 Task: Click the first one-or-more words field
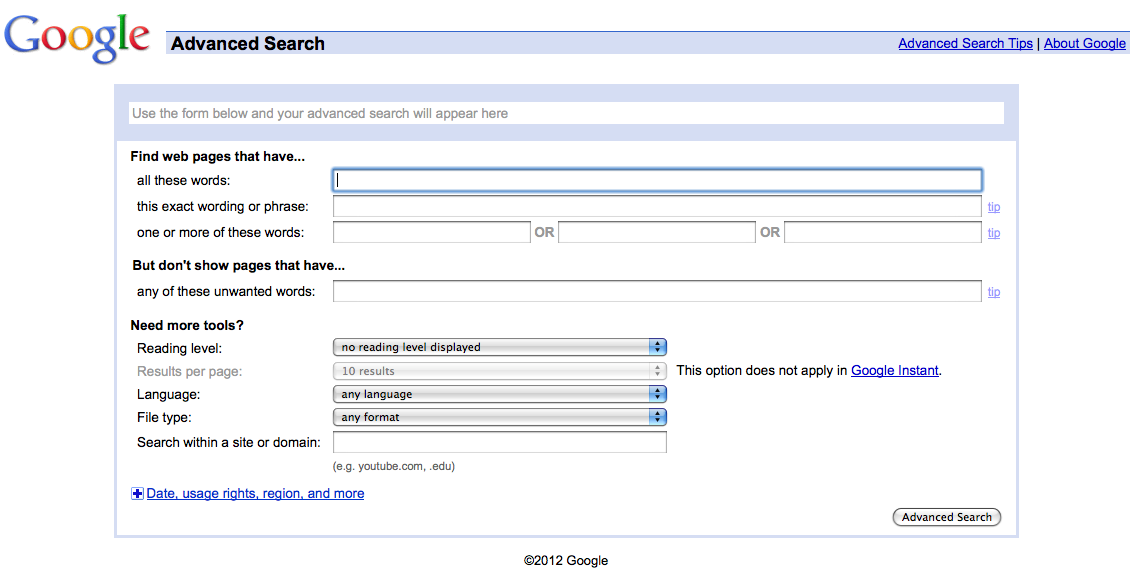[x=432, y=232]
